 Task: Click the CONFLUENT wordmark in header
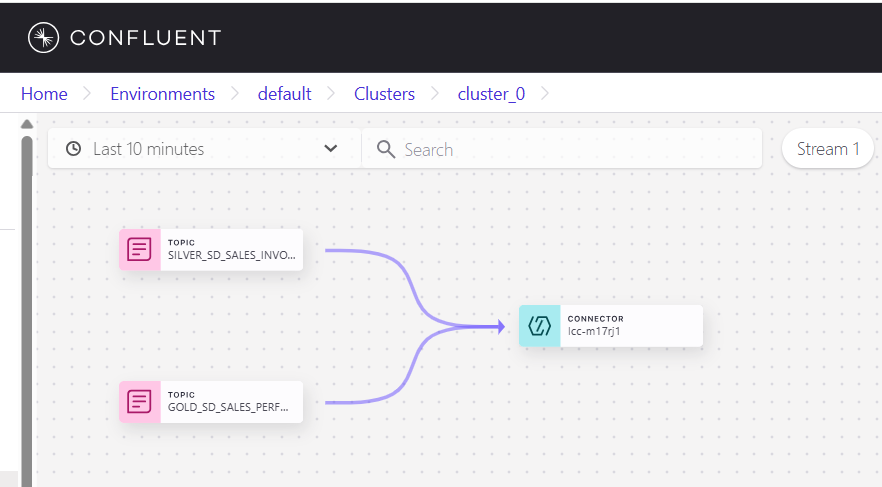(145, 38)
